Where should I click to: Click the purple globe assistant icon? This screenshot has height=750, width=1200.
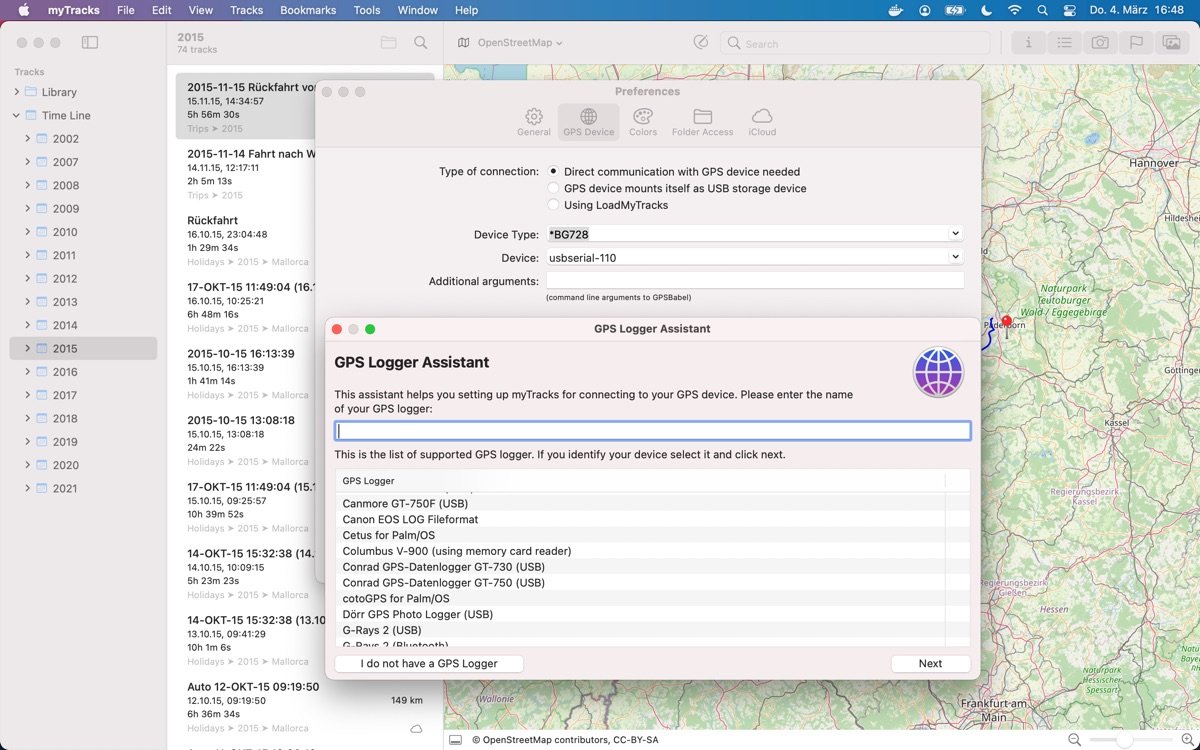(x=938, y=373)
